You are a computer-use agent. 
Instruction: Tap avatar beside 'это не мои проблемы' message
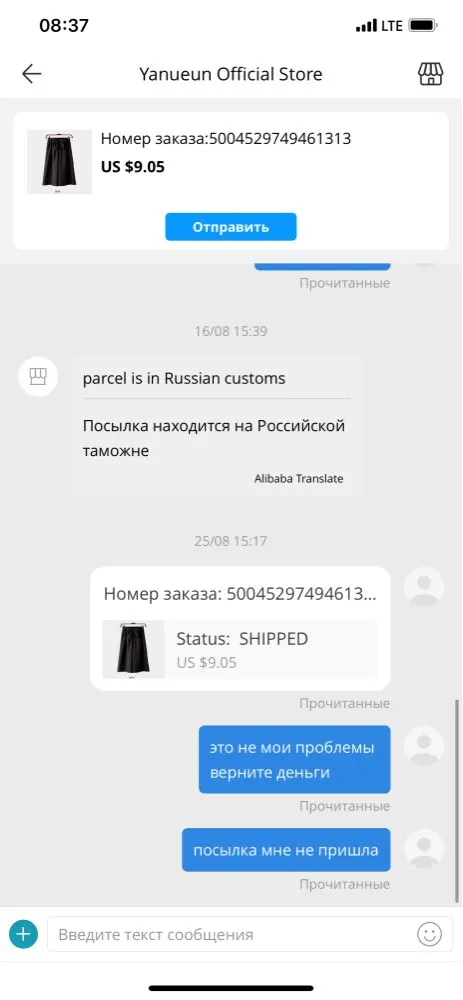[424, 746]
